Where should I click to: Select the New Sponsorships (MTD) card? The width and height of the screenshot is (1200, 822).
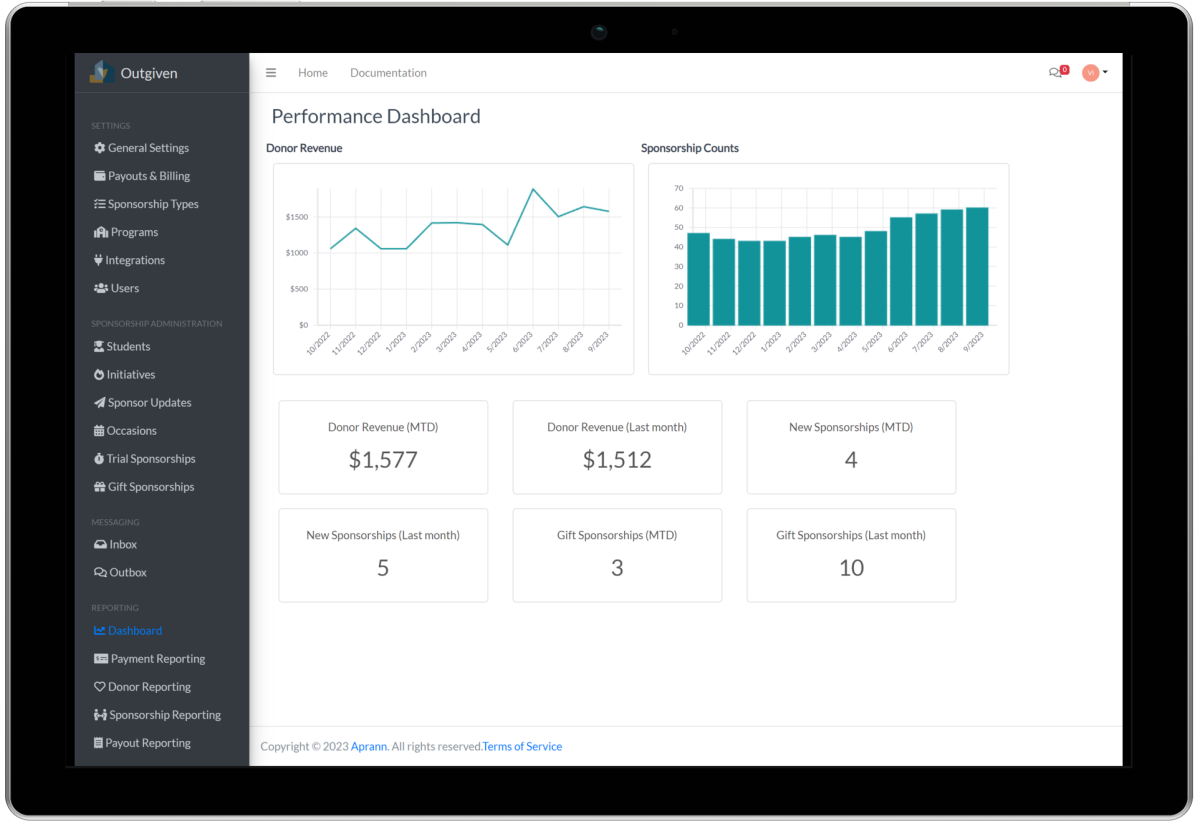[851, 447]
